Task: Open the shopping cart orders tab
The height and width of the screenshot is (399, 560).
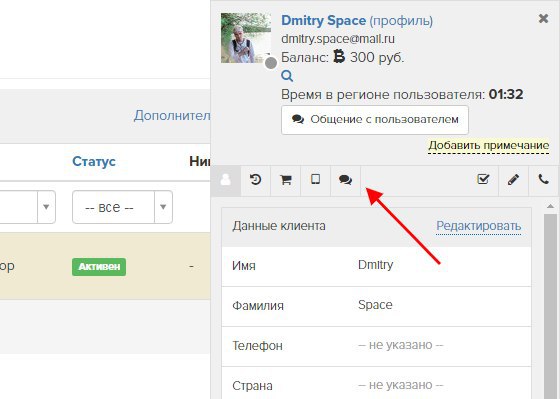Action: pos(285,180)
